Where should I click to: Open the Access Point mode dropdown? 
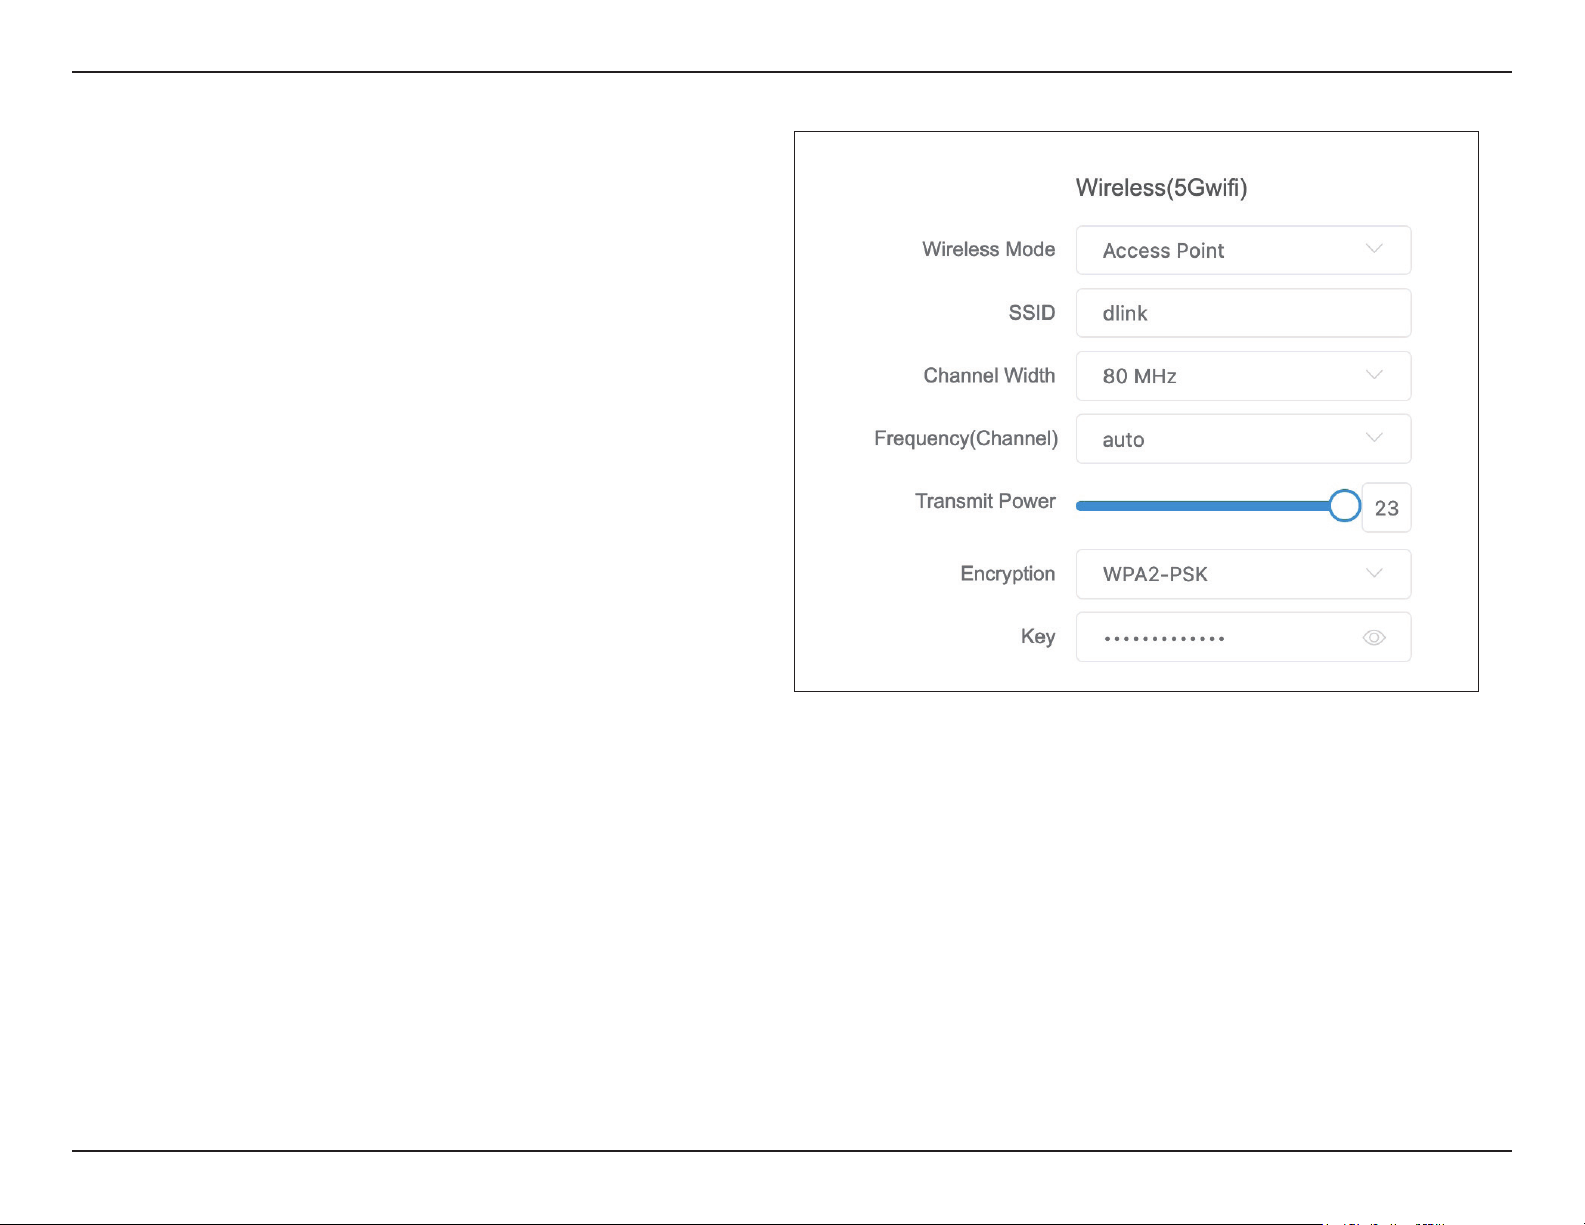(1243, 250)
